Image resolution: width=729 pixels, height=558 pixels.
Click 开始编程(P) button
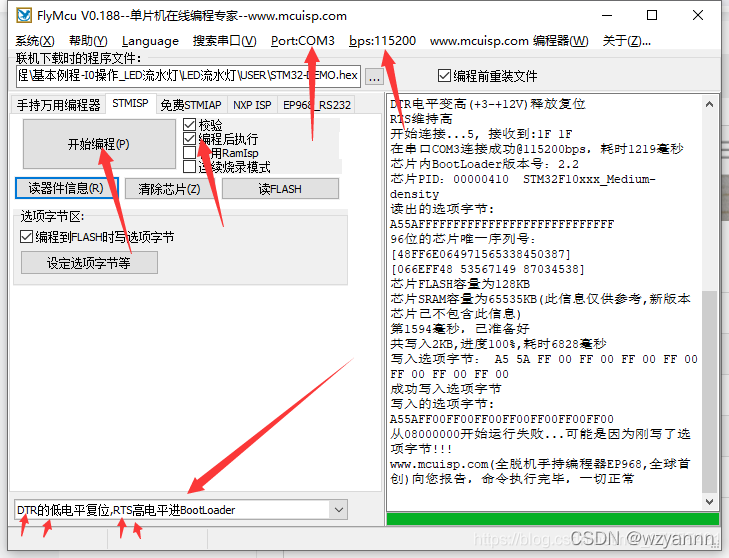(x=99, y=144)
